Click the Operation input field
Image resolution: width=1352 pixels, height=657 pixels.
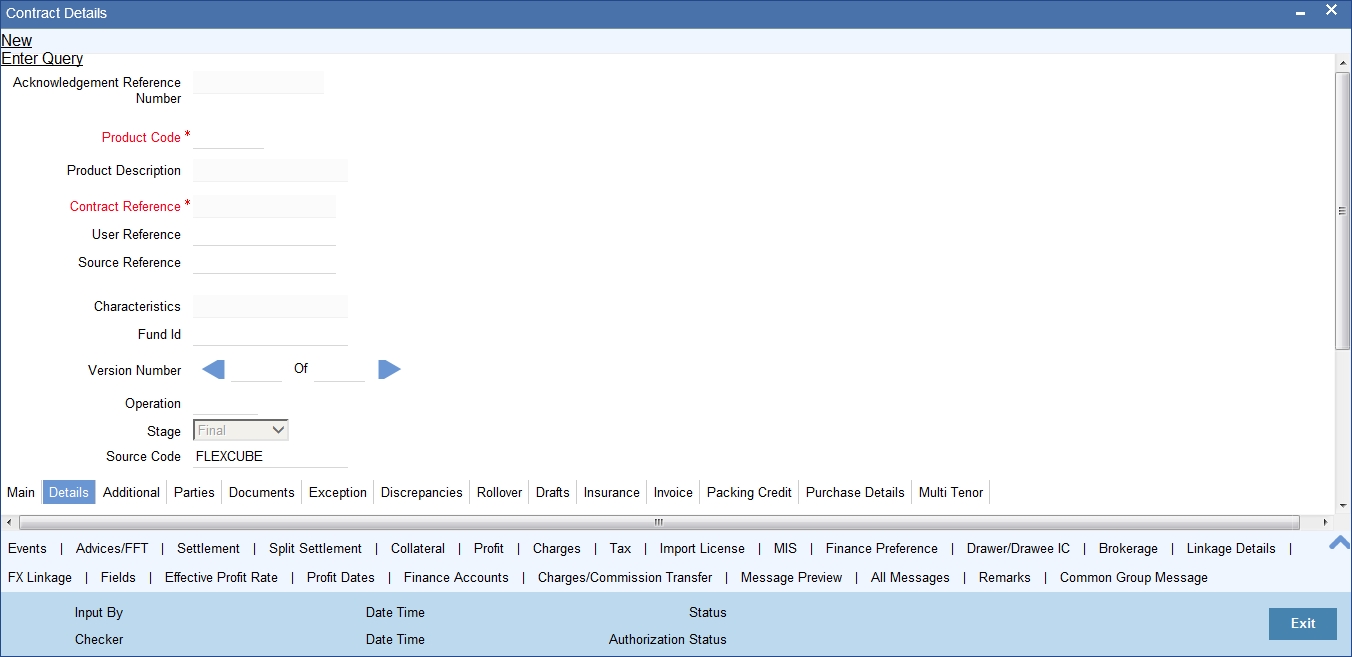point(225,403)
